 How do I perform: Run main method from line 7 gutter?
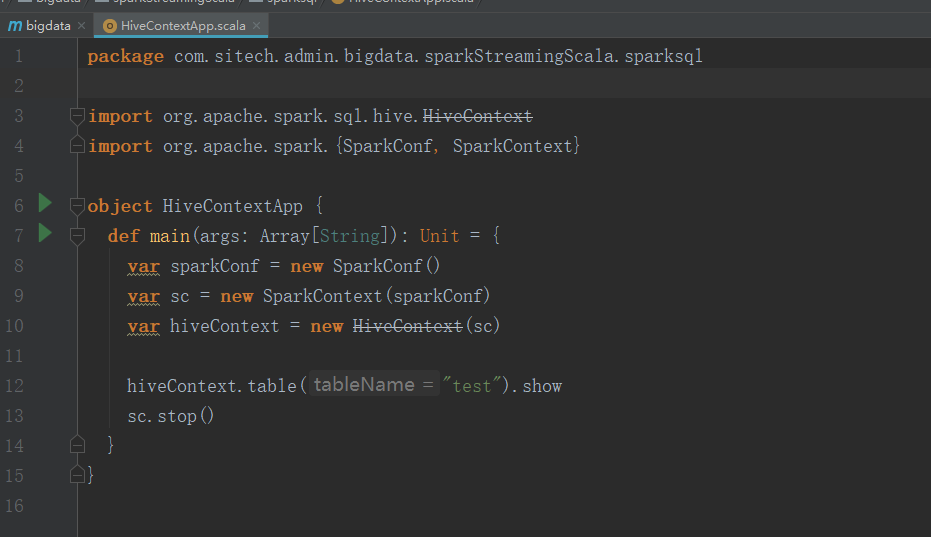pyautogui.click(x=45, y=232)
